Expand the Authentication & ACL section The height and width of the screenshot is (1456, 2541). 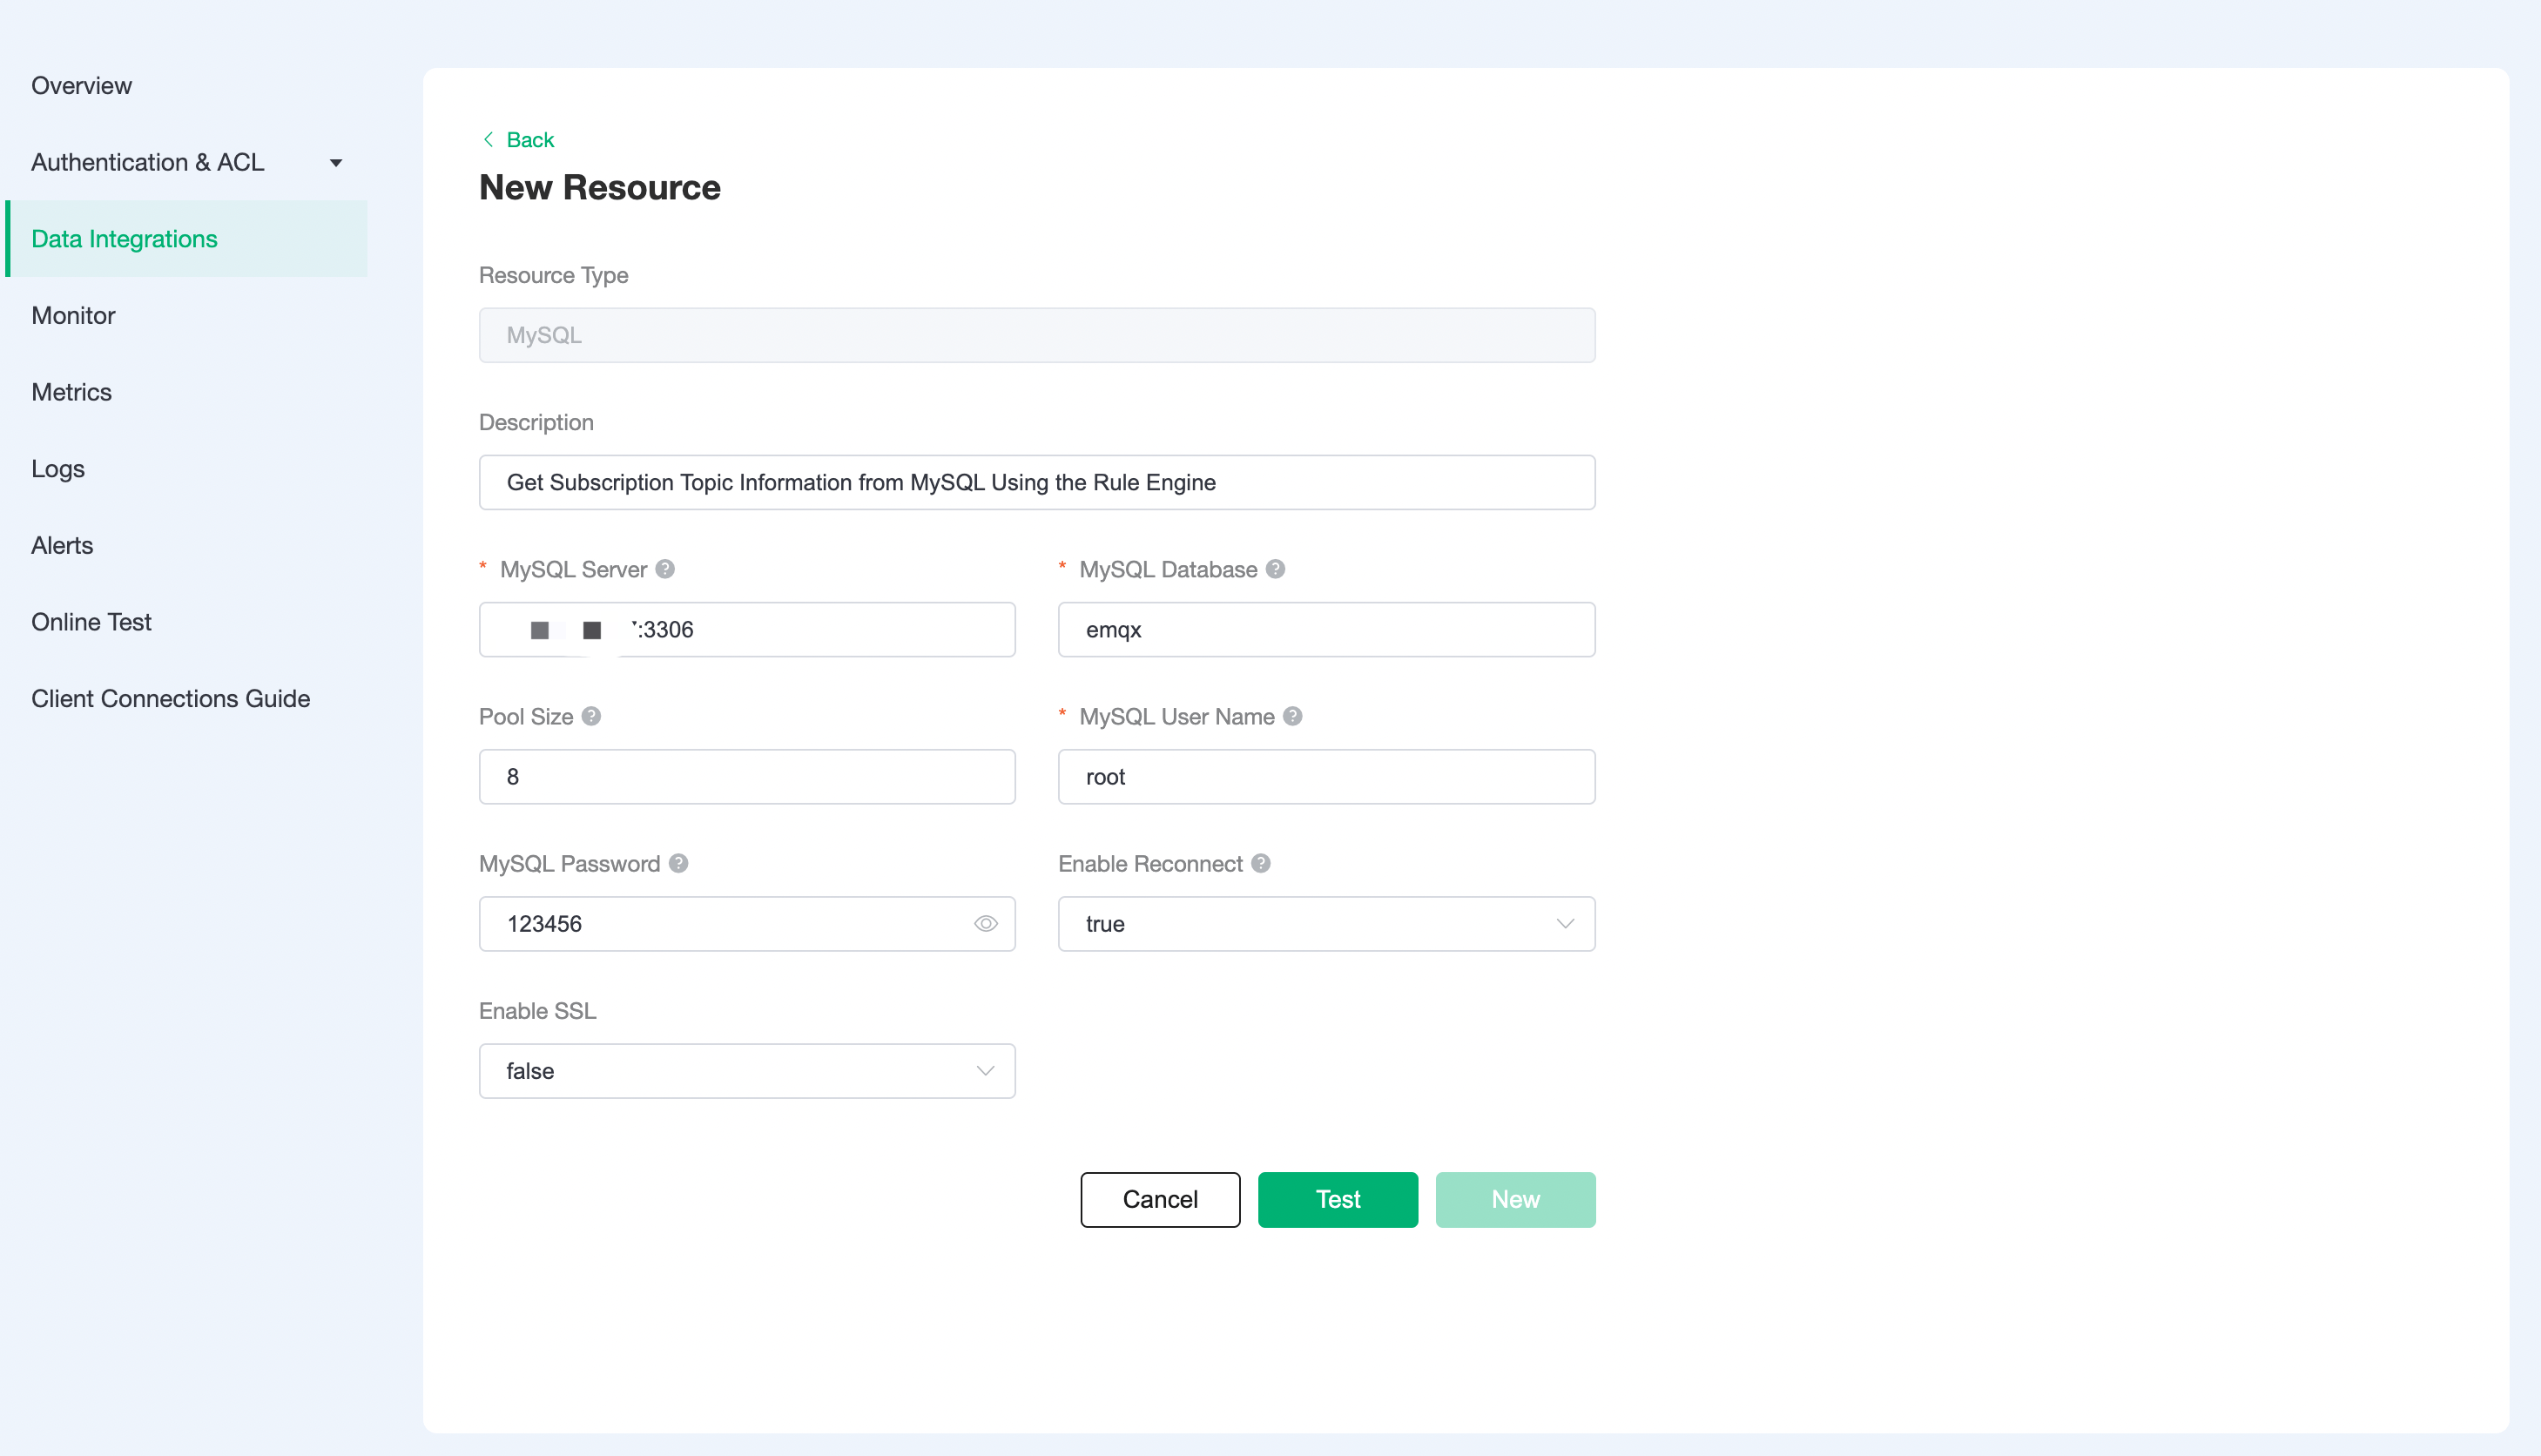[x=336, y=162]
